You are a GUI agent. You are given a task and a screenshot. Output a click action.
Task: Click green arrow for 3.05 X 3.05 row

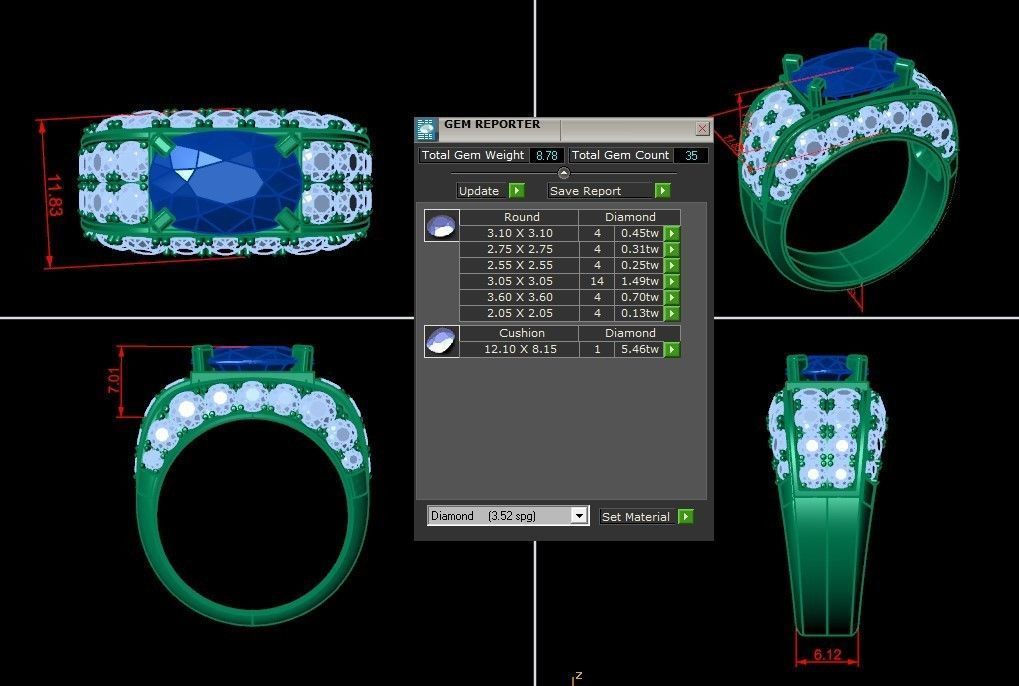[x=672, y=281]
